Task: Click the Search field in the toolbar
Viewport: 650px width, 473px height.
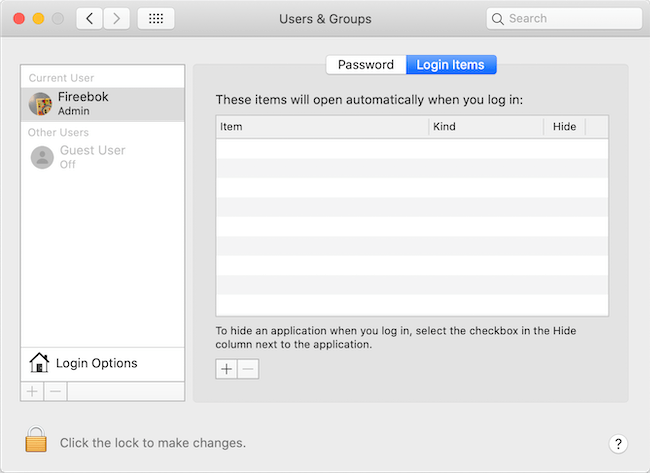Action: click(x=564, y=19)
